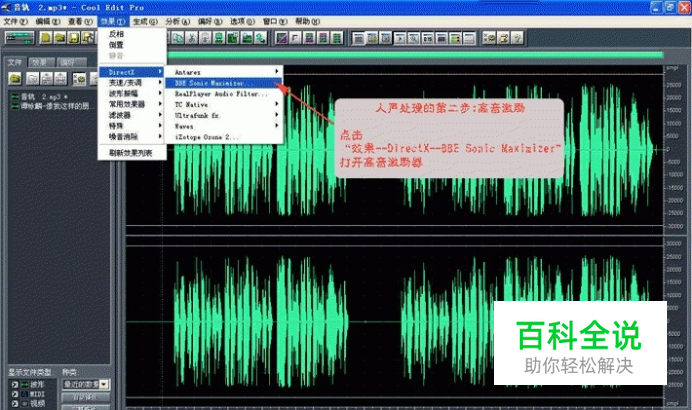Select RealPlayer Audio Filter menu entry
Screen dimensions: 692x410
click(x=224, y=94)
